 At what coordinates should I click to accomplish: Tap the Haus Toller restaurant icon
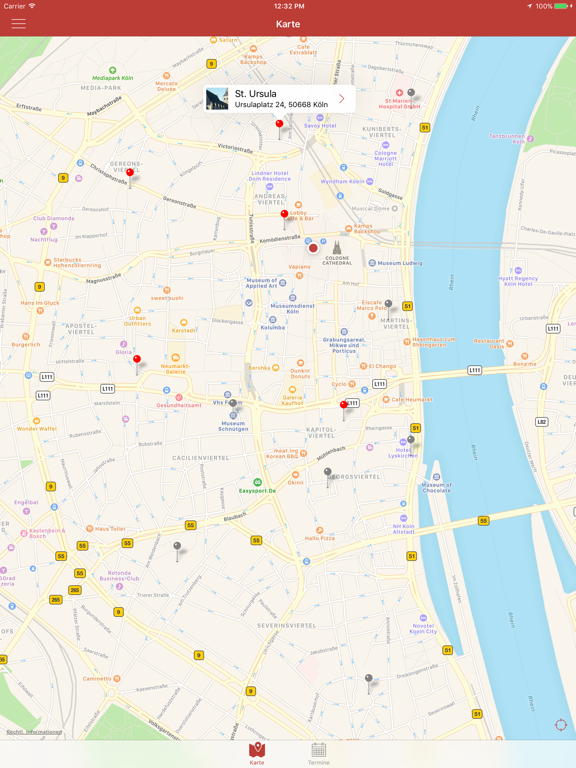click(90, 528)
